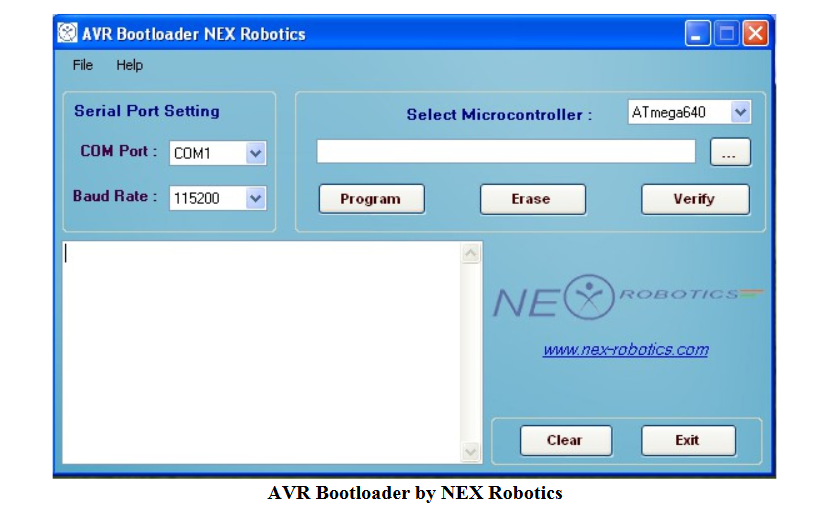
Task: Click inside the output log text area
Action: 260,352
